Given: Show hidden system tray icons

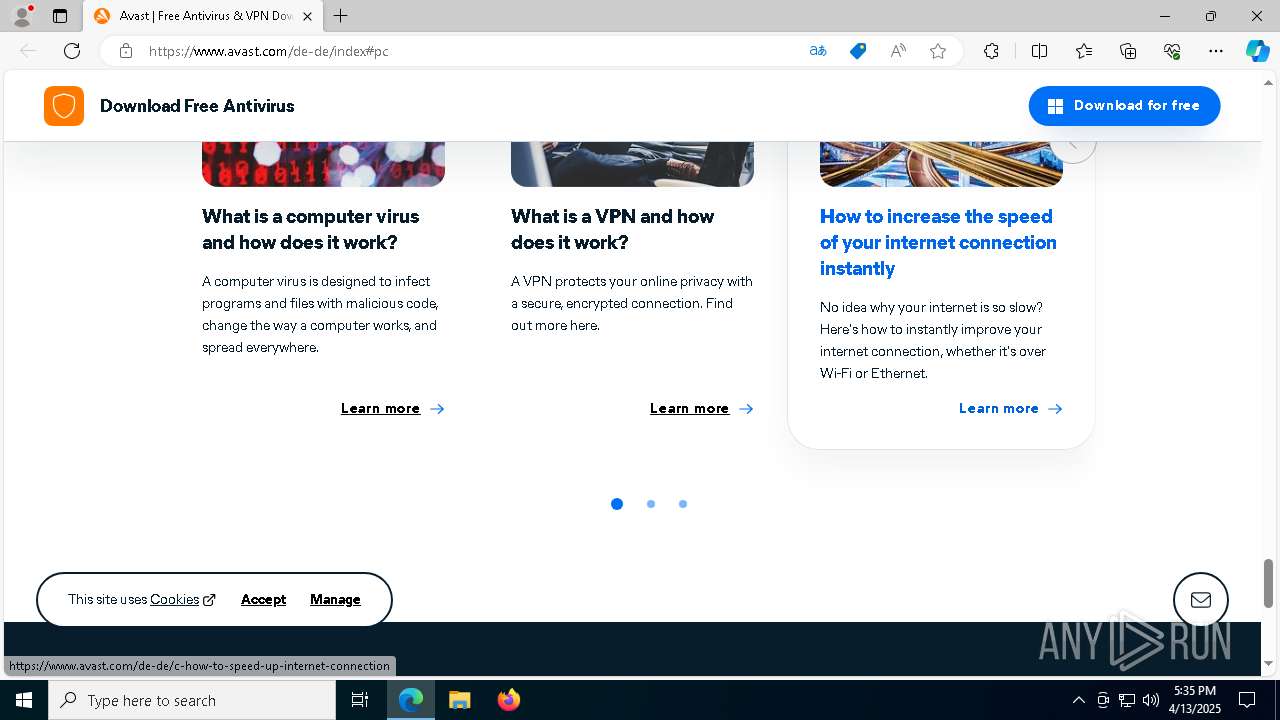Looking at the screenshot, I should (1078, 700).
